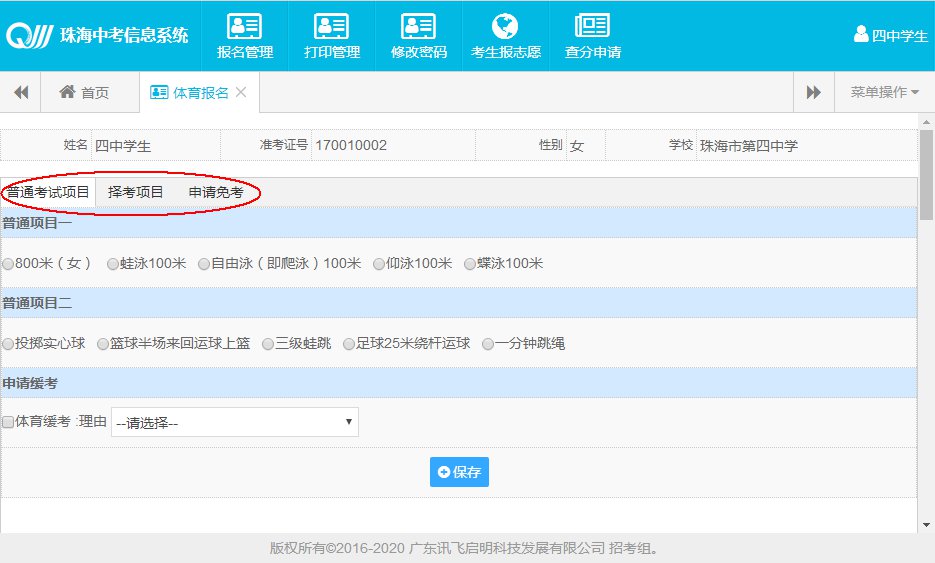Go to the 首页 home tab

coord(84,92)
